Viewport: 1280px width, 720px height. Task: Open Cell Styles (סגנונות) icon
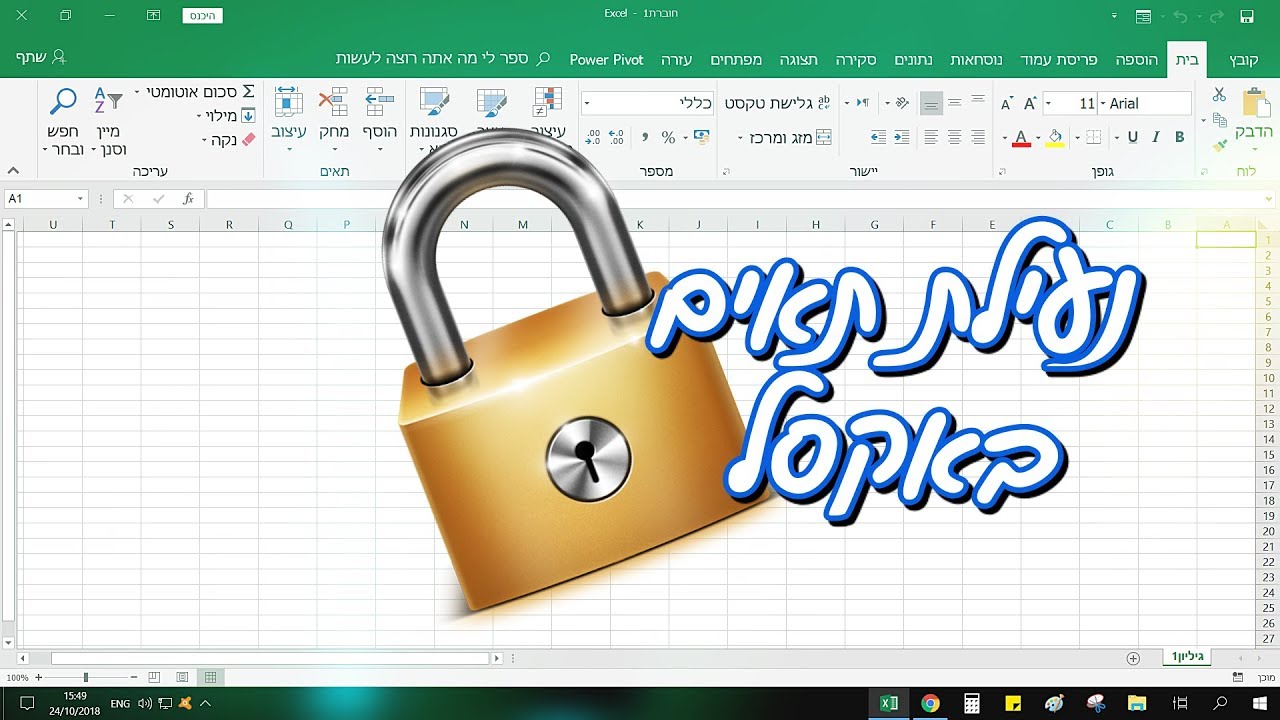(435, 102)
